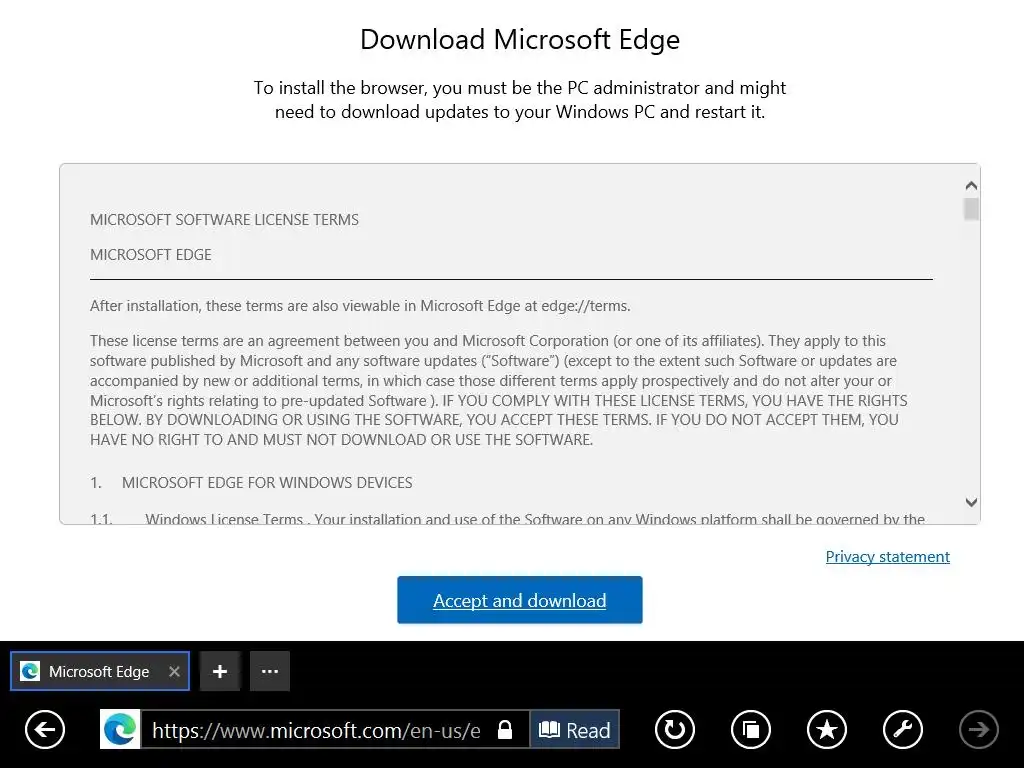Click Accept and download button
This screenshot has height=768, width=1024.
pos(520,600)
